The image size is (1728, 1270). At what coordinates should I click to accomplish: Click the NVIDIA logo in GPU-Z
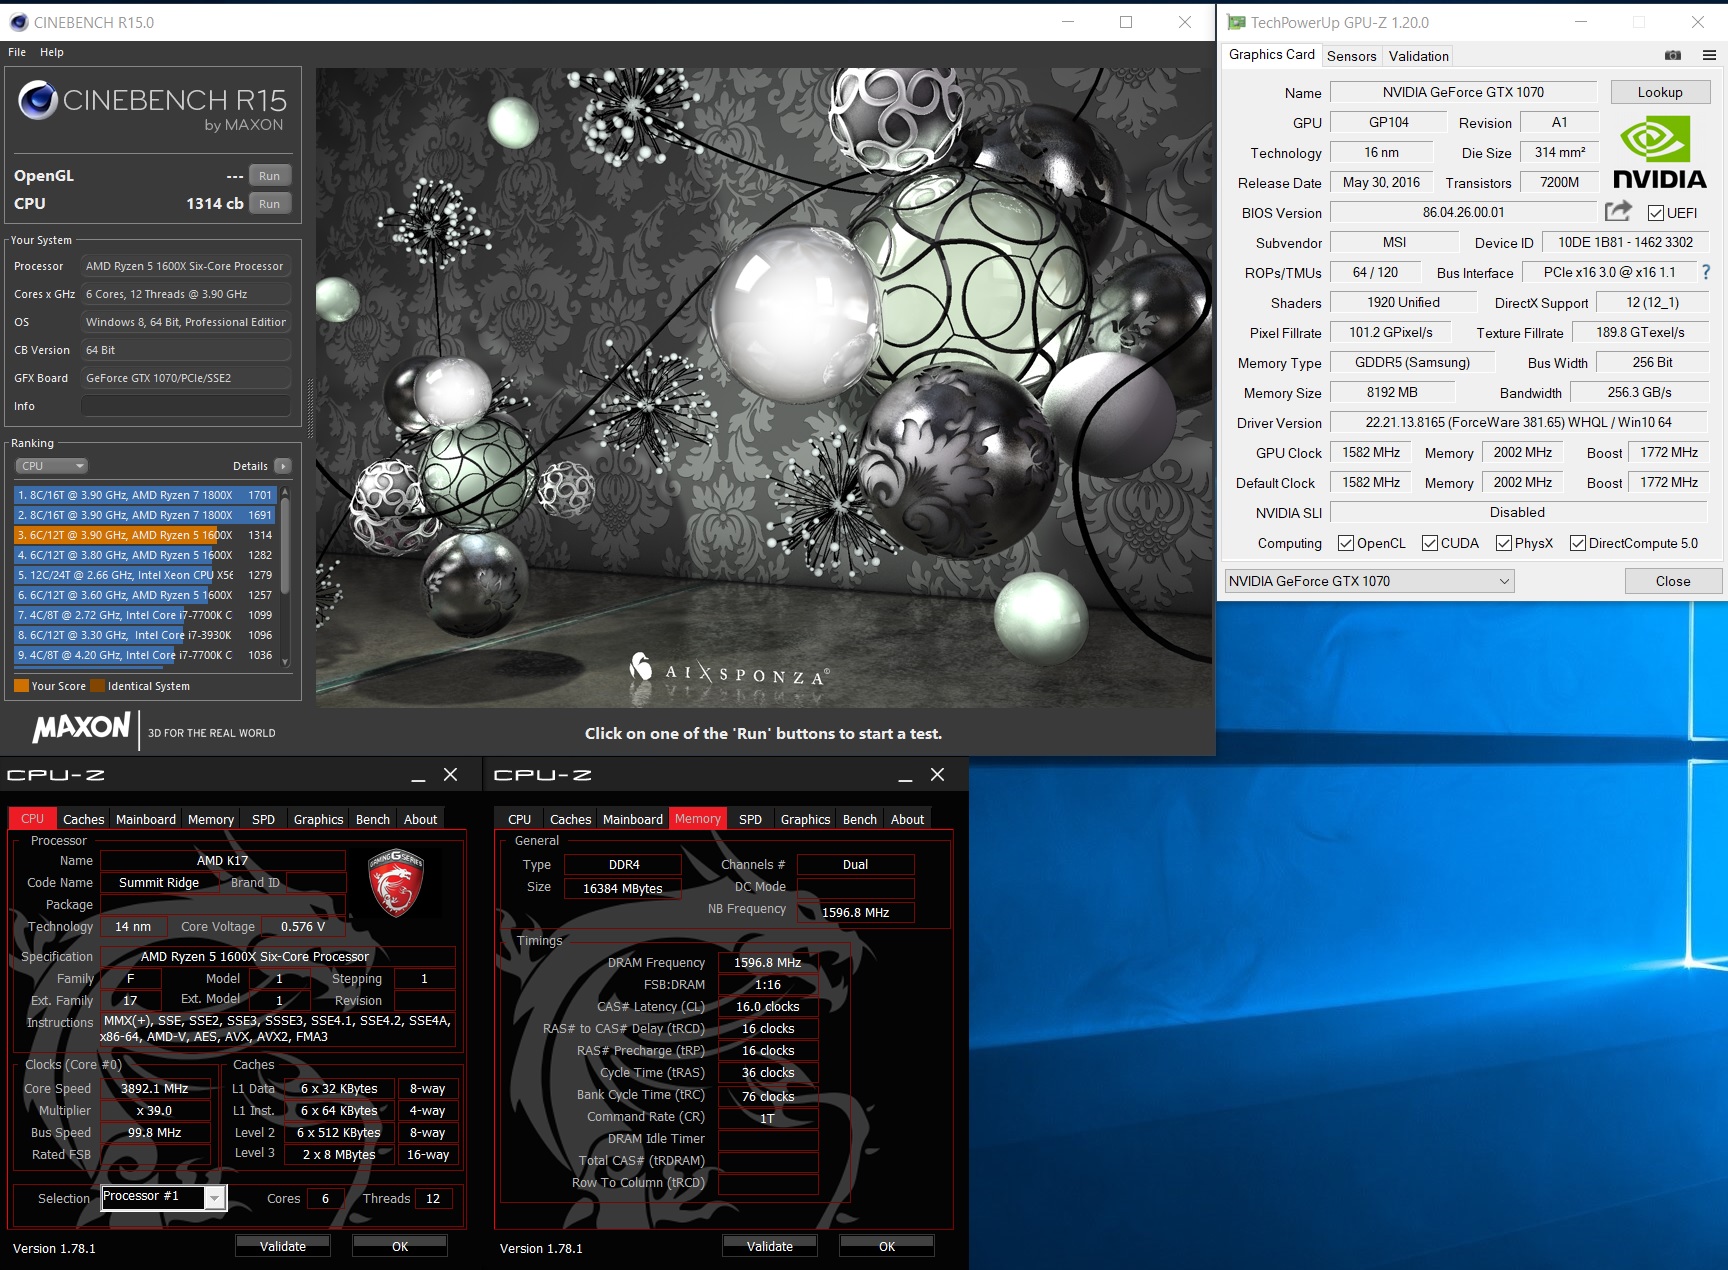1659,153
